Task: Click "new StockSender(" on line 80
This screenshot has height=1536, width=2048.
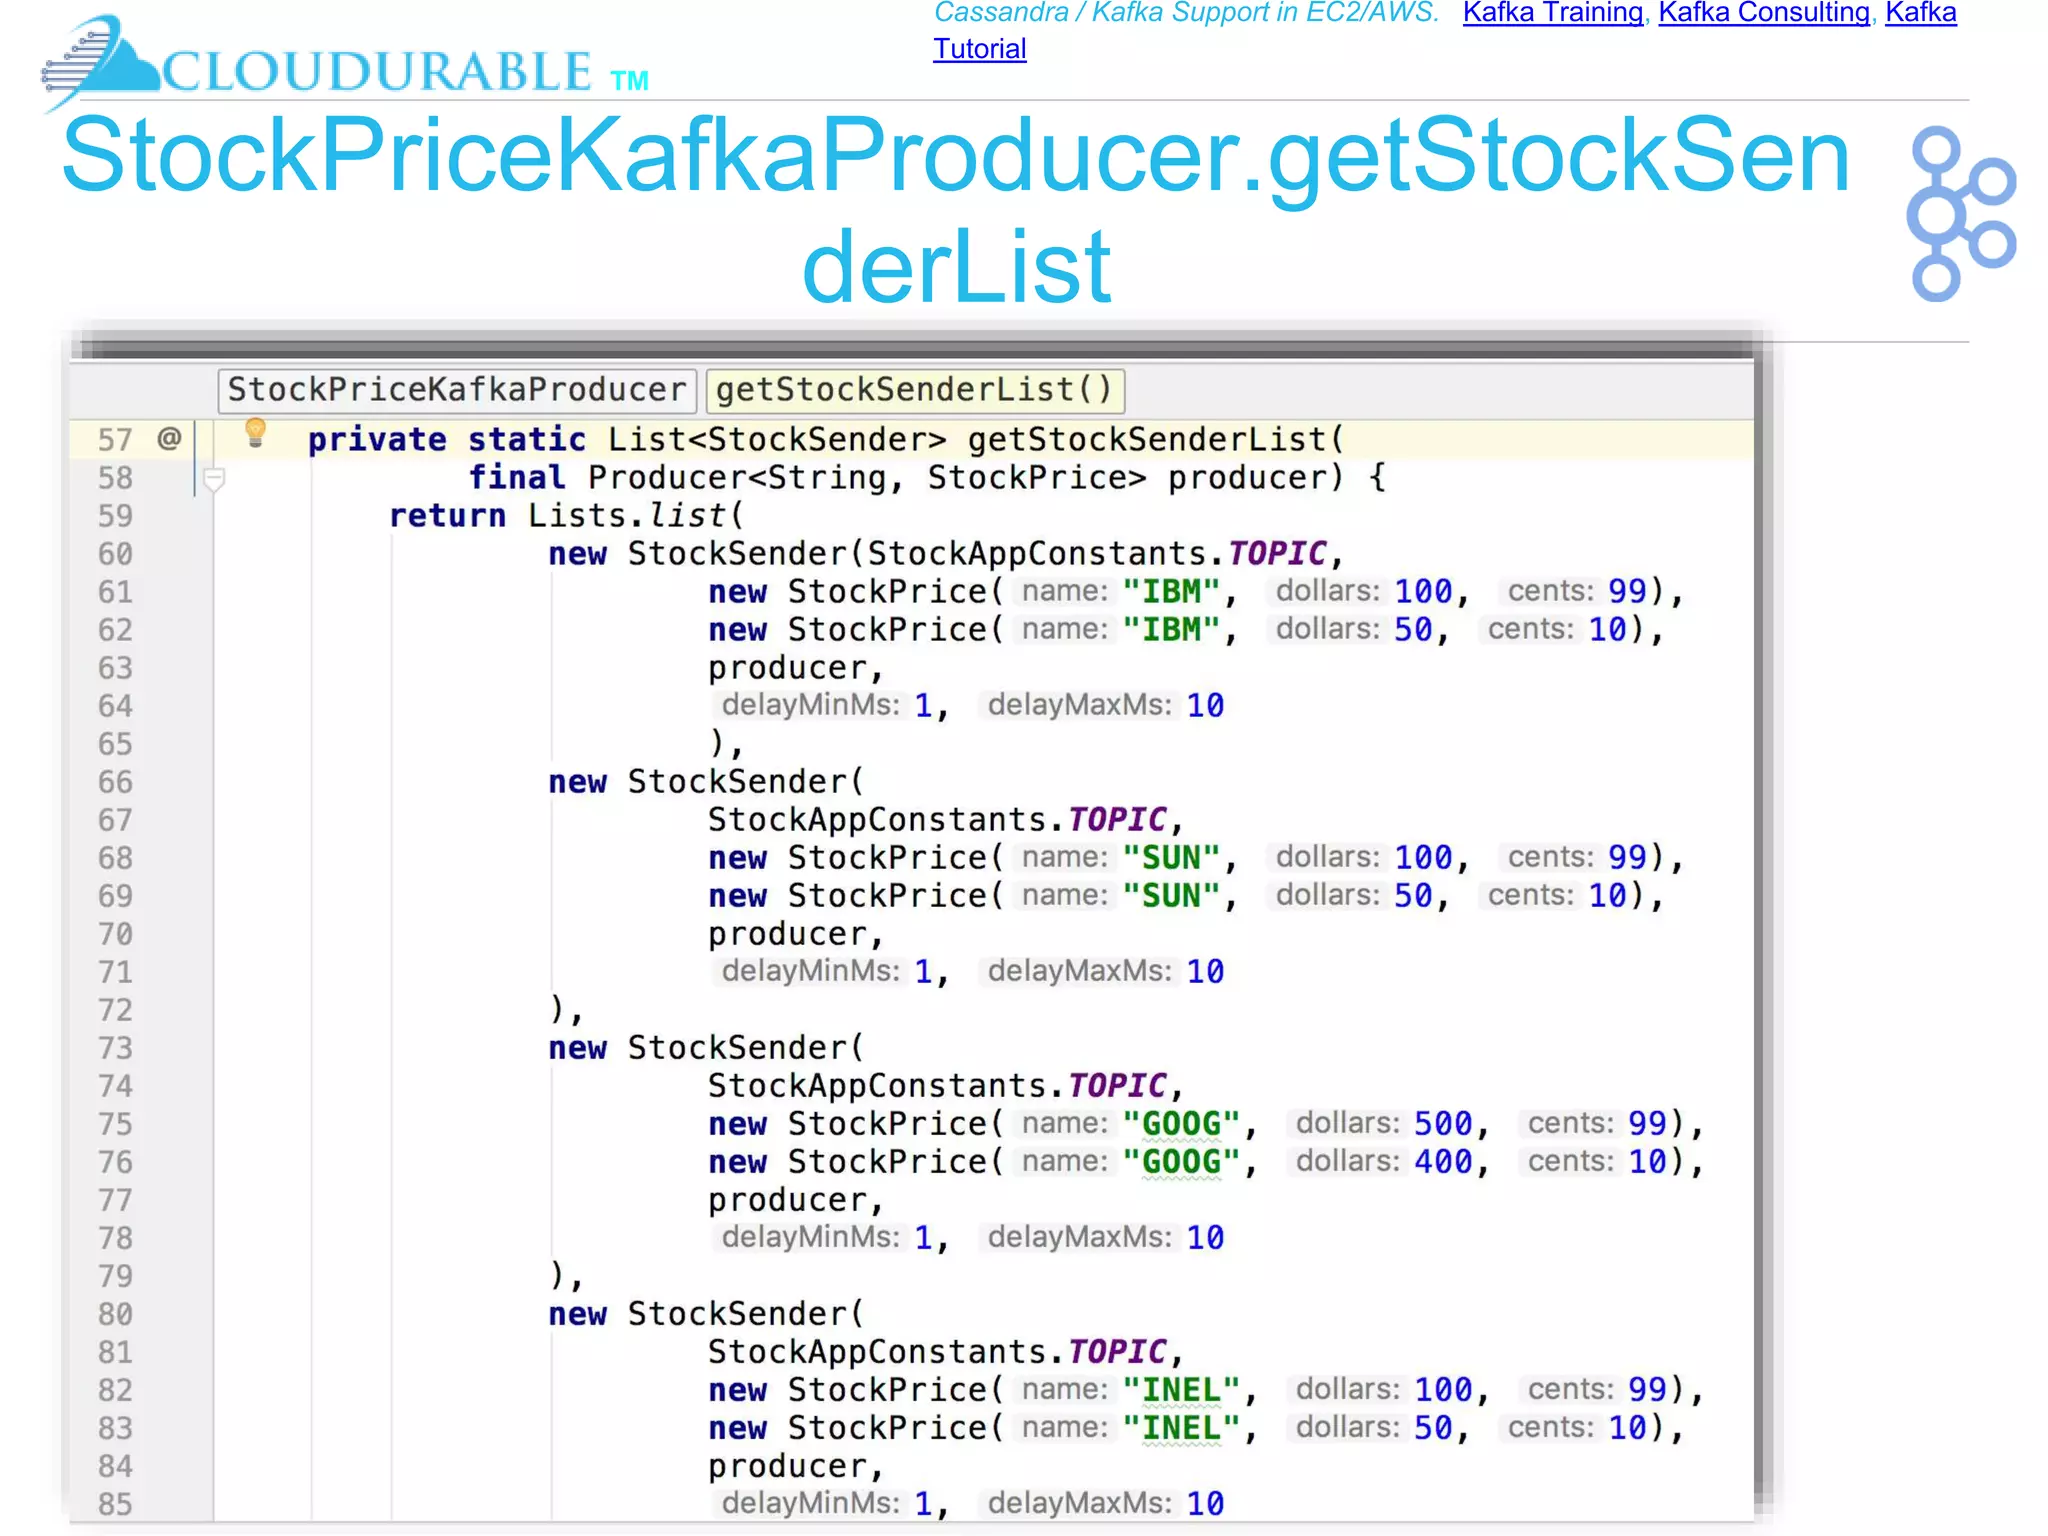Action: coord(706,1314)
